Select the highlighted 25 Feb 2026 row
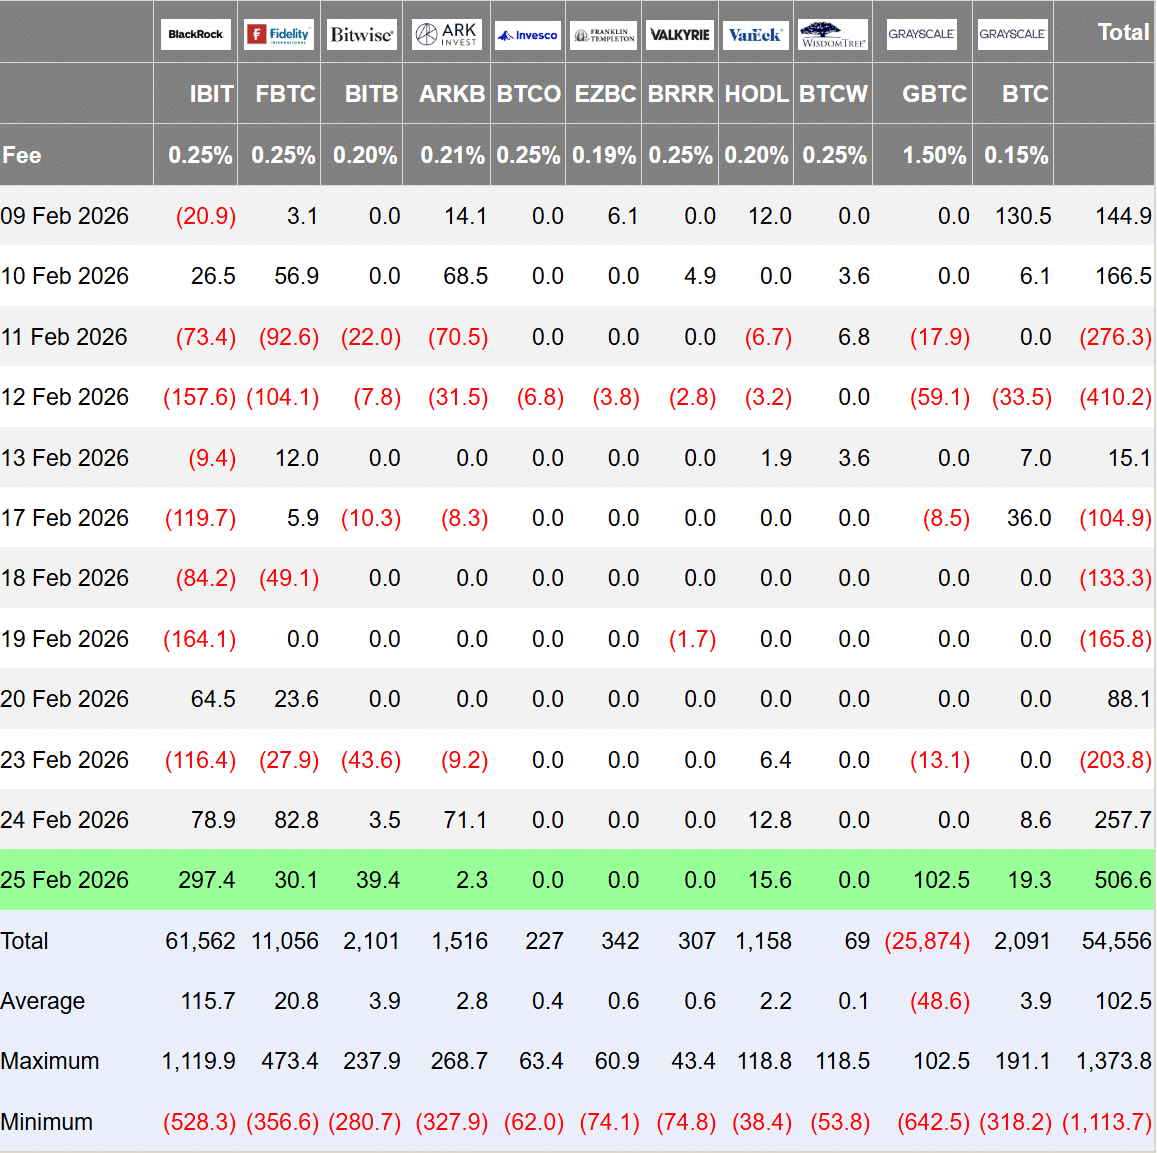 577,879
